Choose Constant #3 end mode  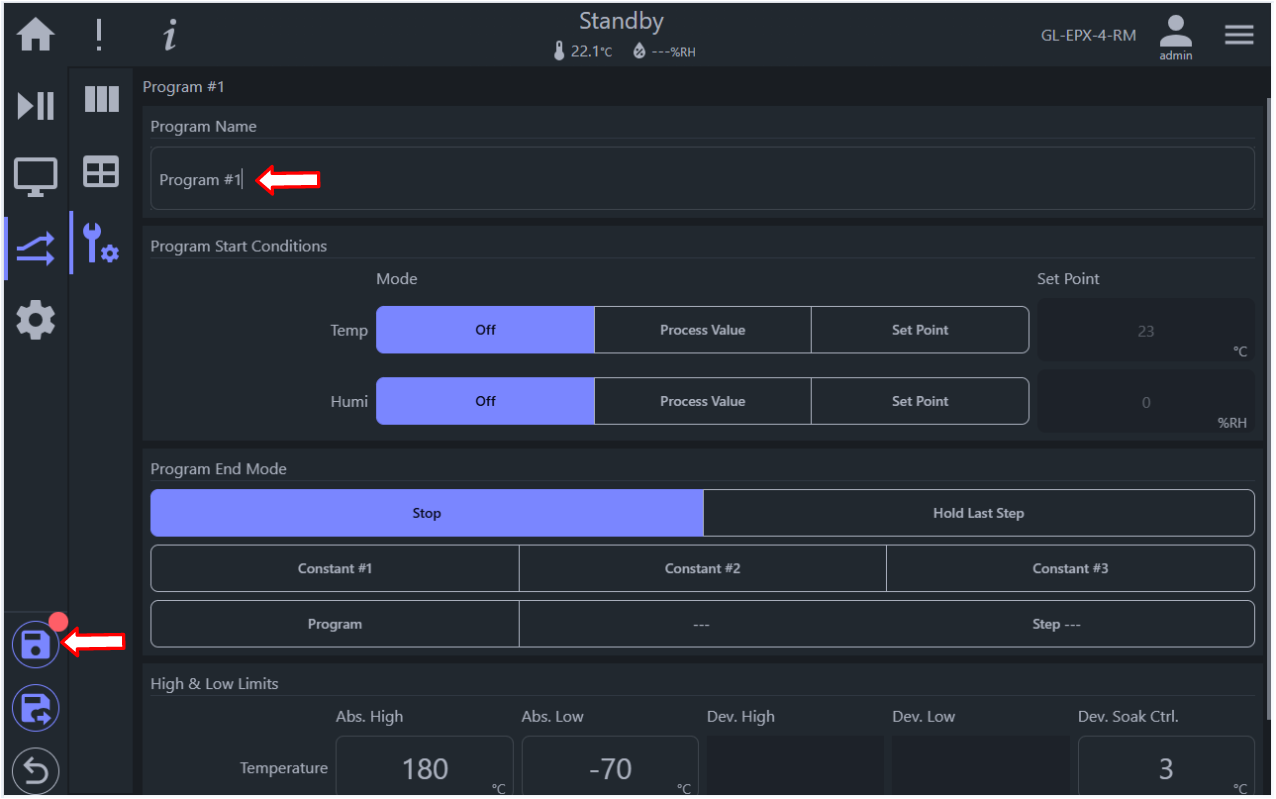(1070, 568)
